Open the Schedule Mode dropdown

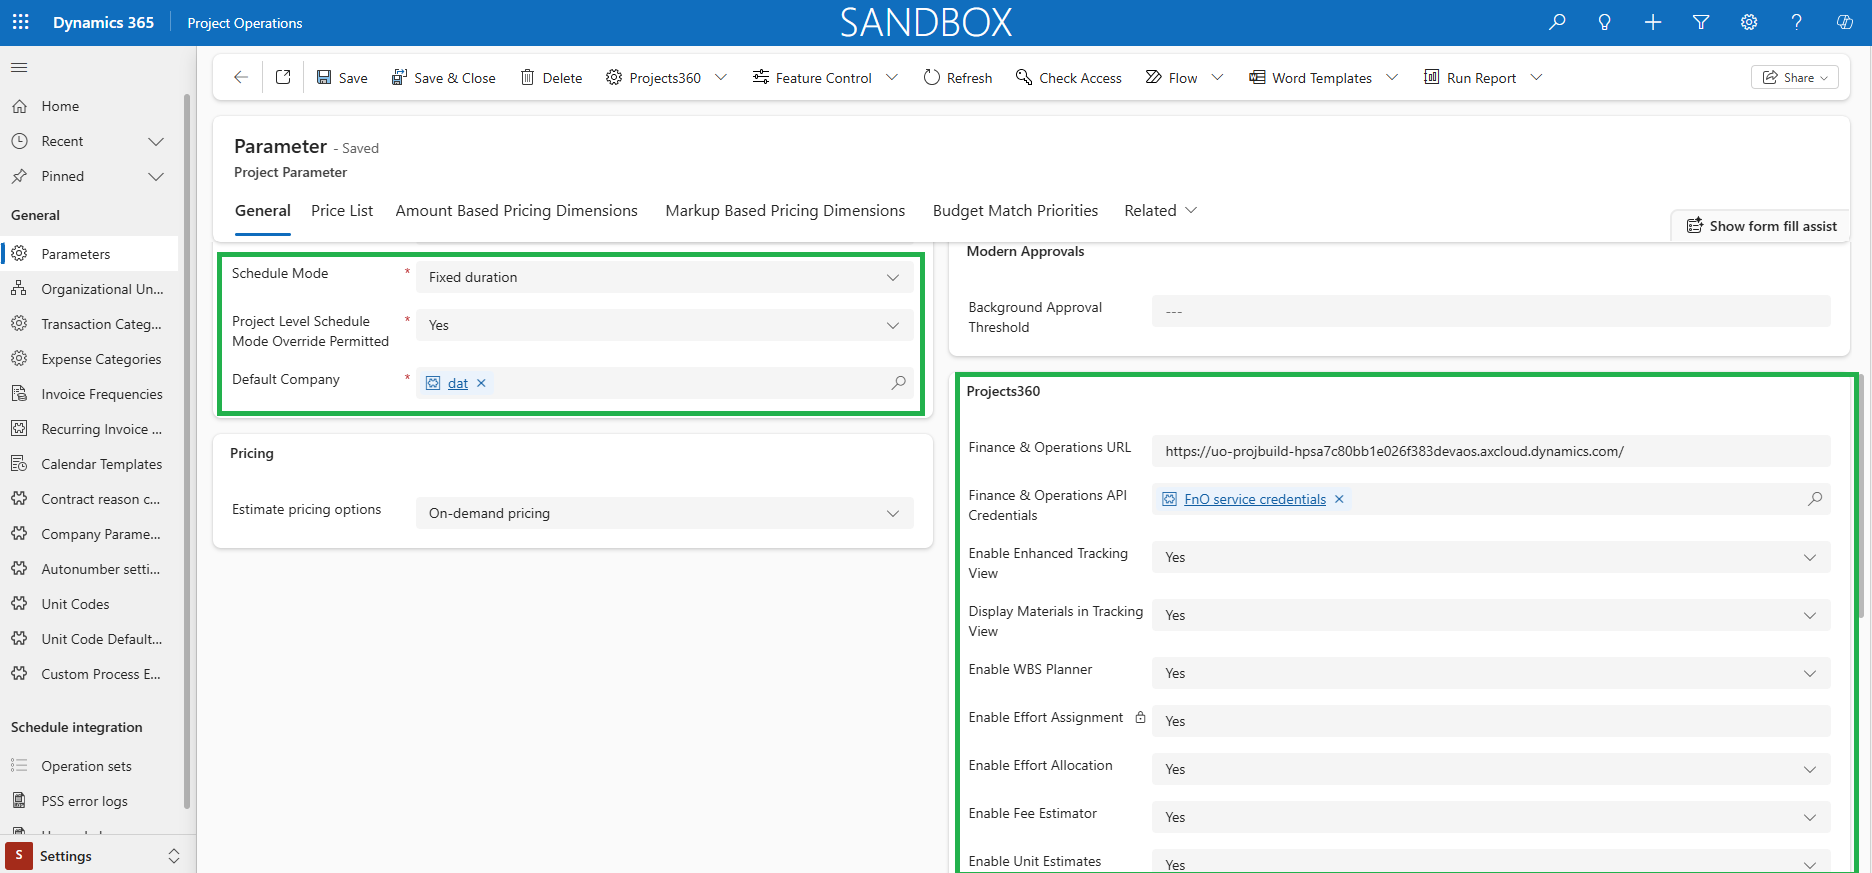tap(665, 277)
